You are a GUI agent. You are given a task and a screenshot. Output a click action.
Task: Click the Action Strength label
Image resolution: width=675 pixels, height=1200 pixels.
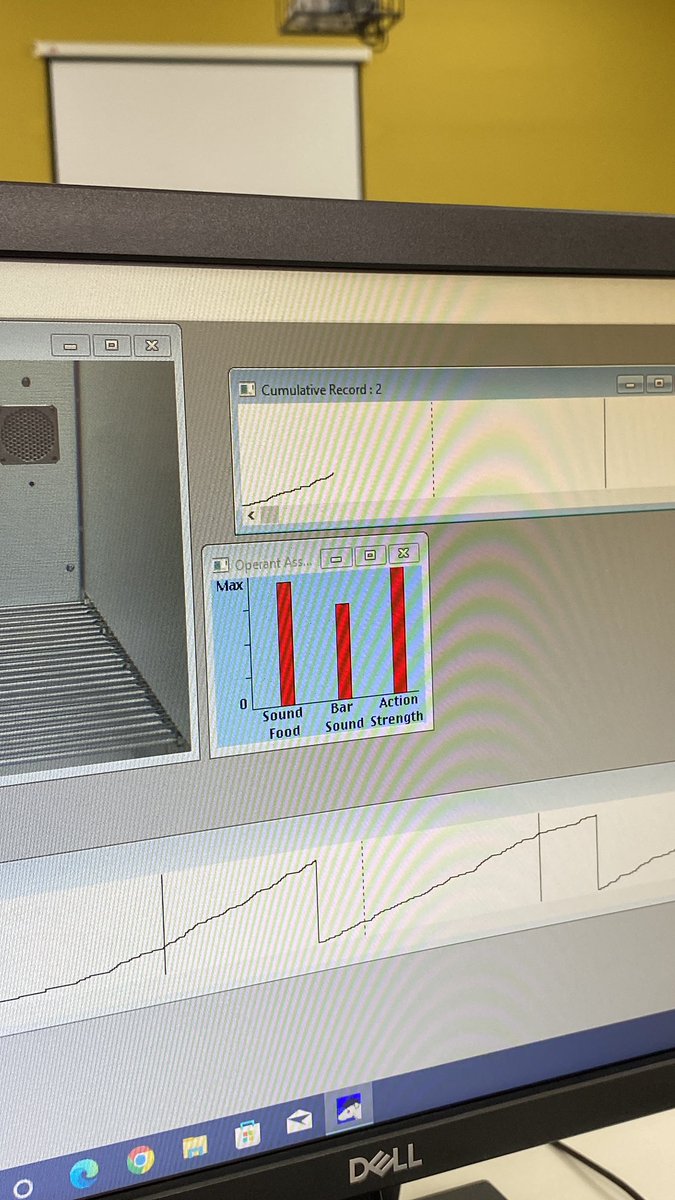click(x=398, y=709)
